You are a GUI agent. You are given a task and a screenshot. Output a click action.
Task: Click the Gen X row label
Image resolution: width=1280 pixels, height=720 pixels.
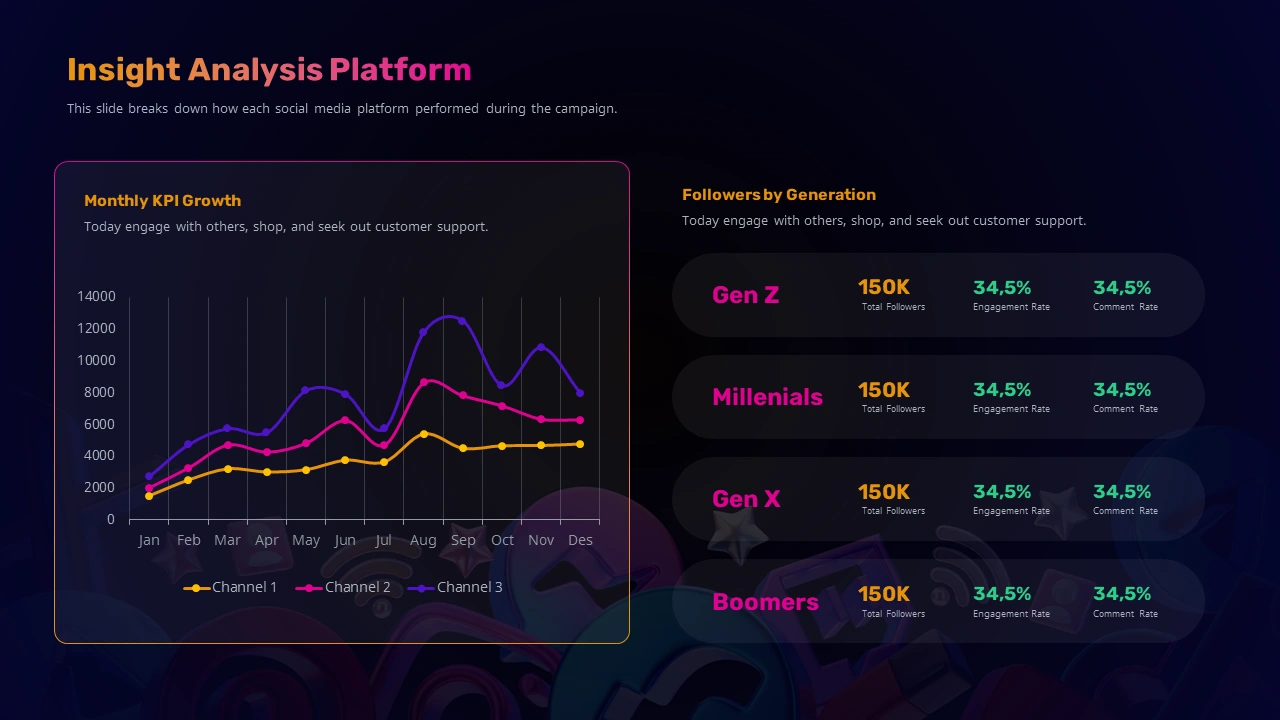coord(746,499)
